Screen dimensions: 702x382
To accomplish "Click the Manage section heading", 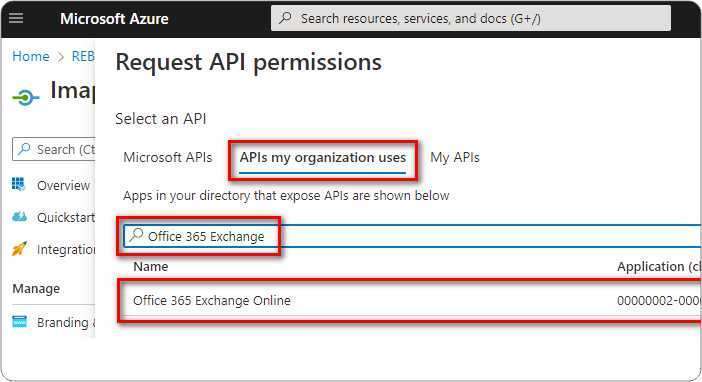I will (36, 289).
